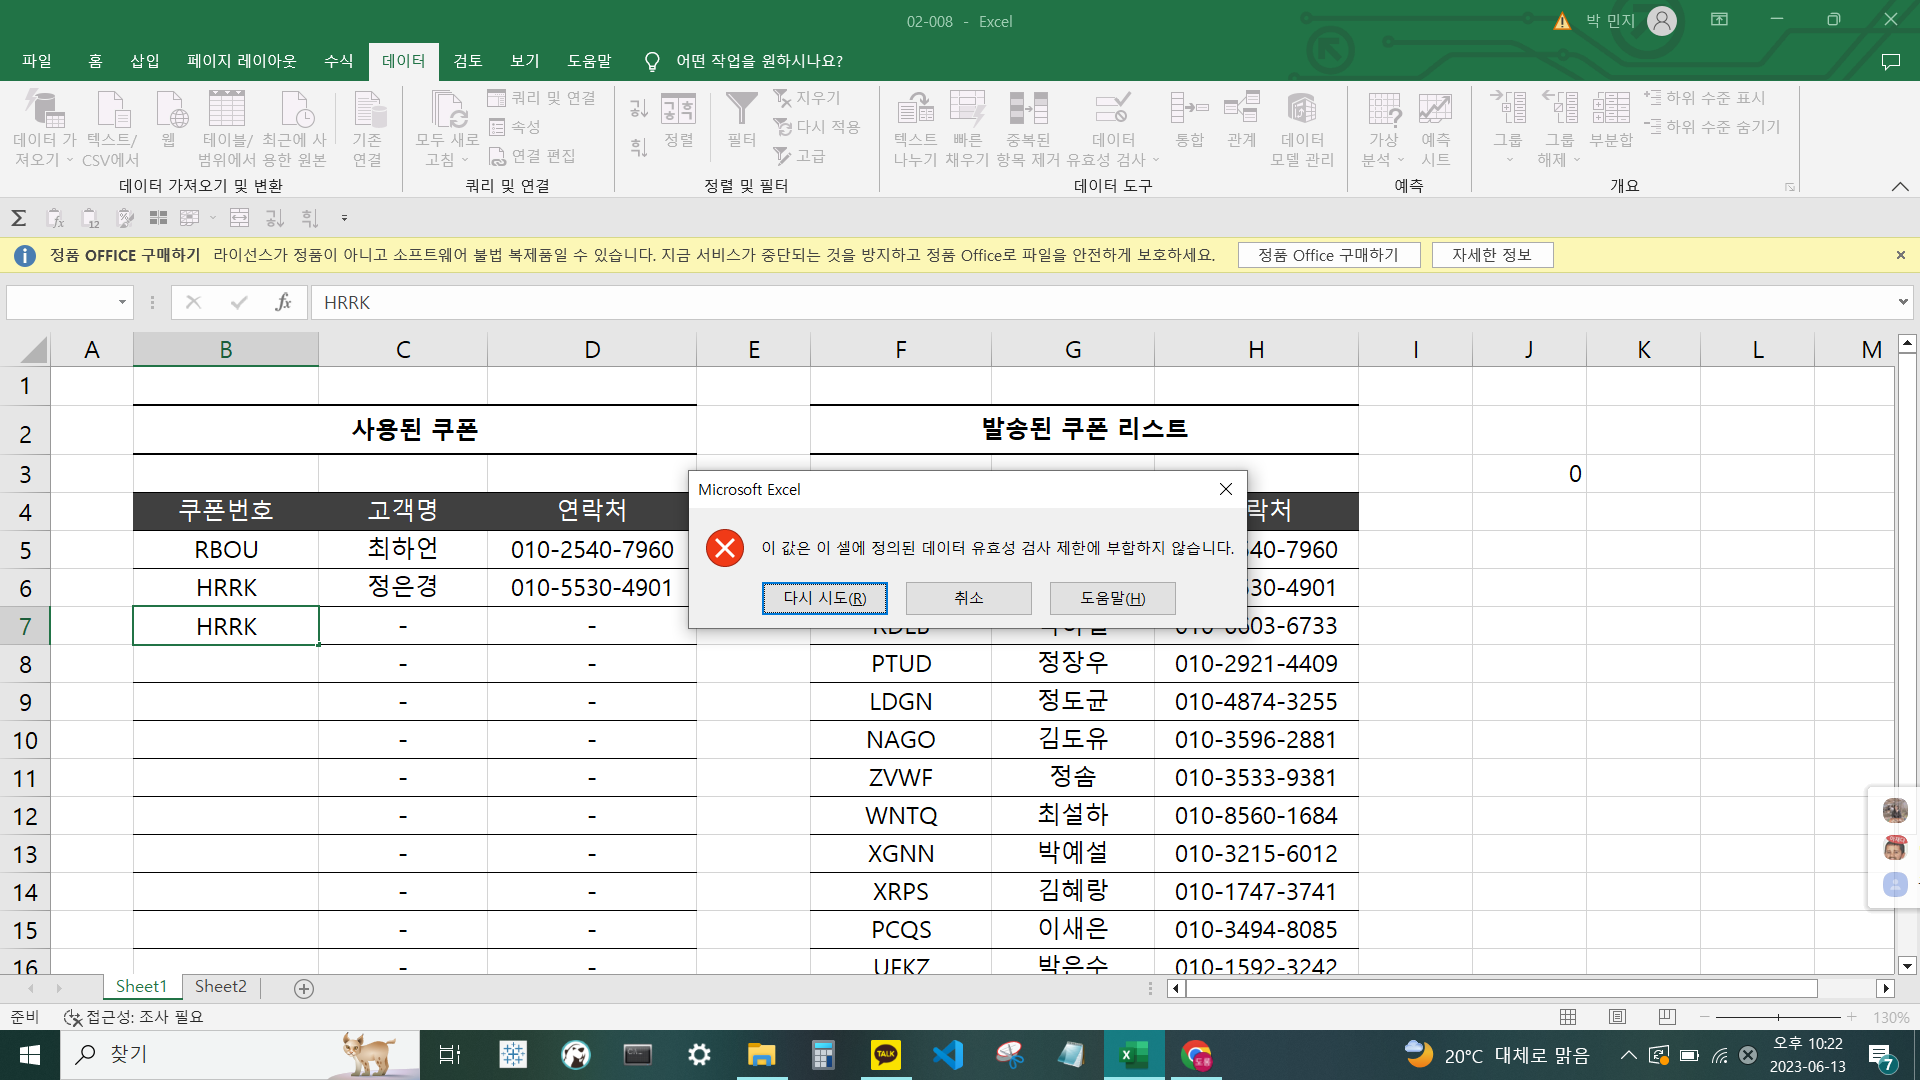Expand the 모두 새로 고침 dropdown arrow
The width and height of the screenshot is (1920, 1080).
465,160
